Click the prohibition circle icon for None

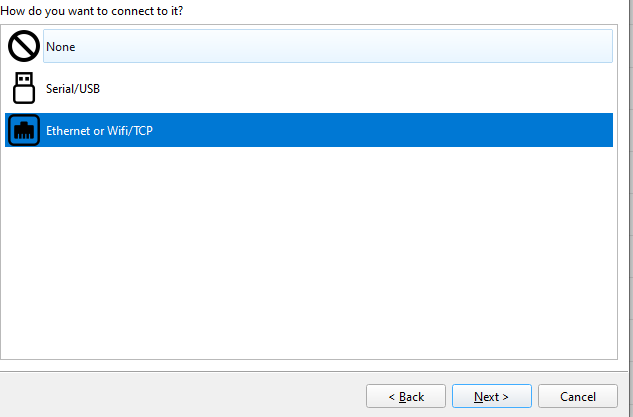(x=24, y=46)
